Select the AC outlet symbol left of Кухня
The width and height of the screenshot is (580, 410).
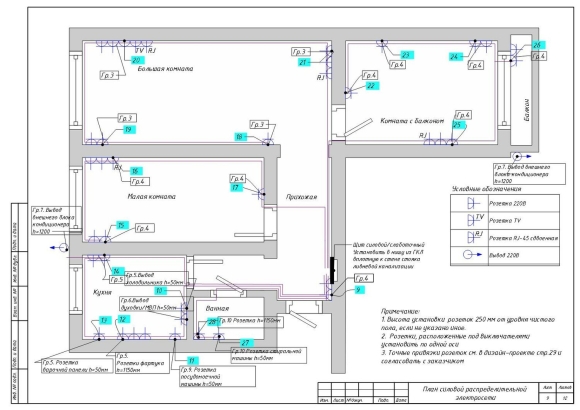pyautogui.click(x=59, y=247)
